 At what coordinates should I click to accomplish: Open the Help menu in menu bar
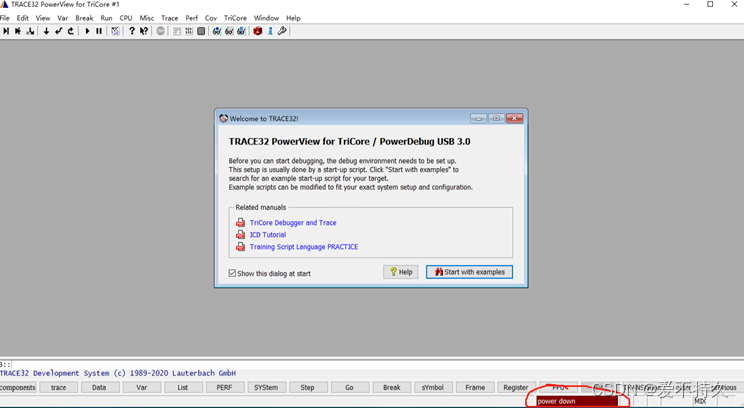point(293,18)
